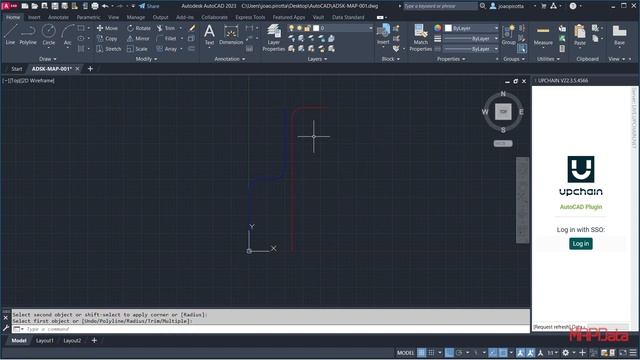Open the object color ByLayer dropdown

point(471,28)
